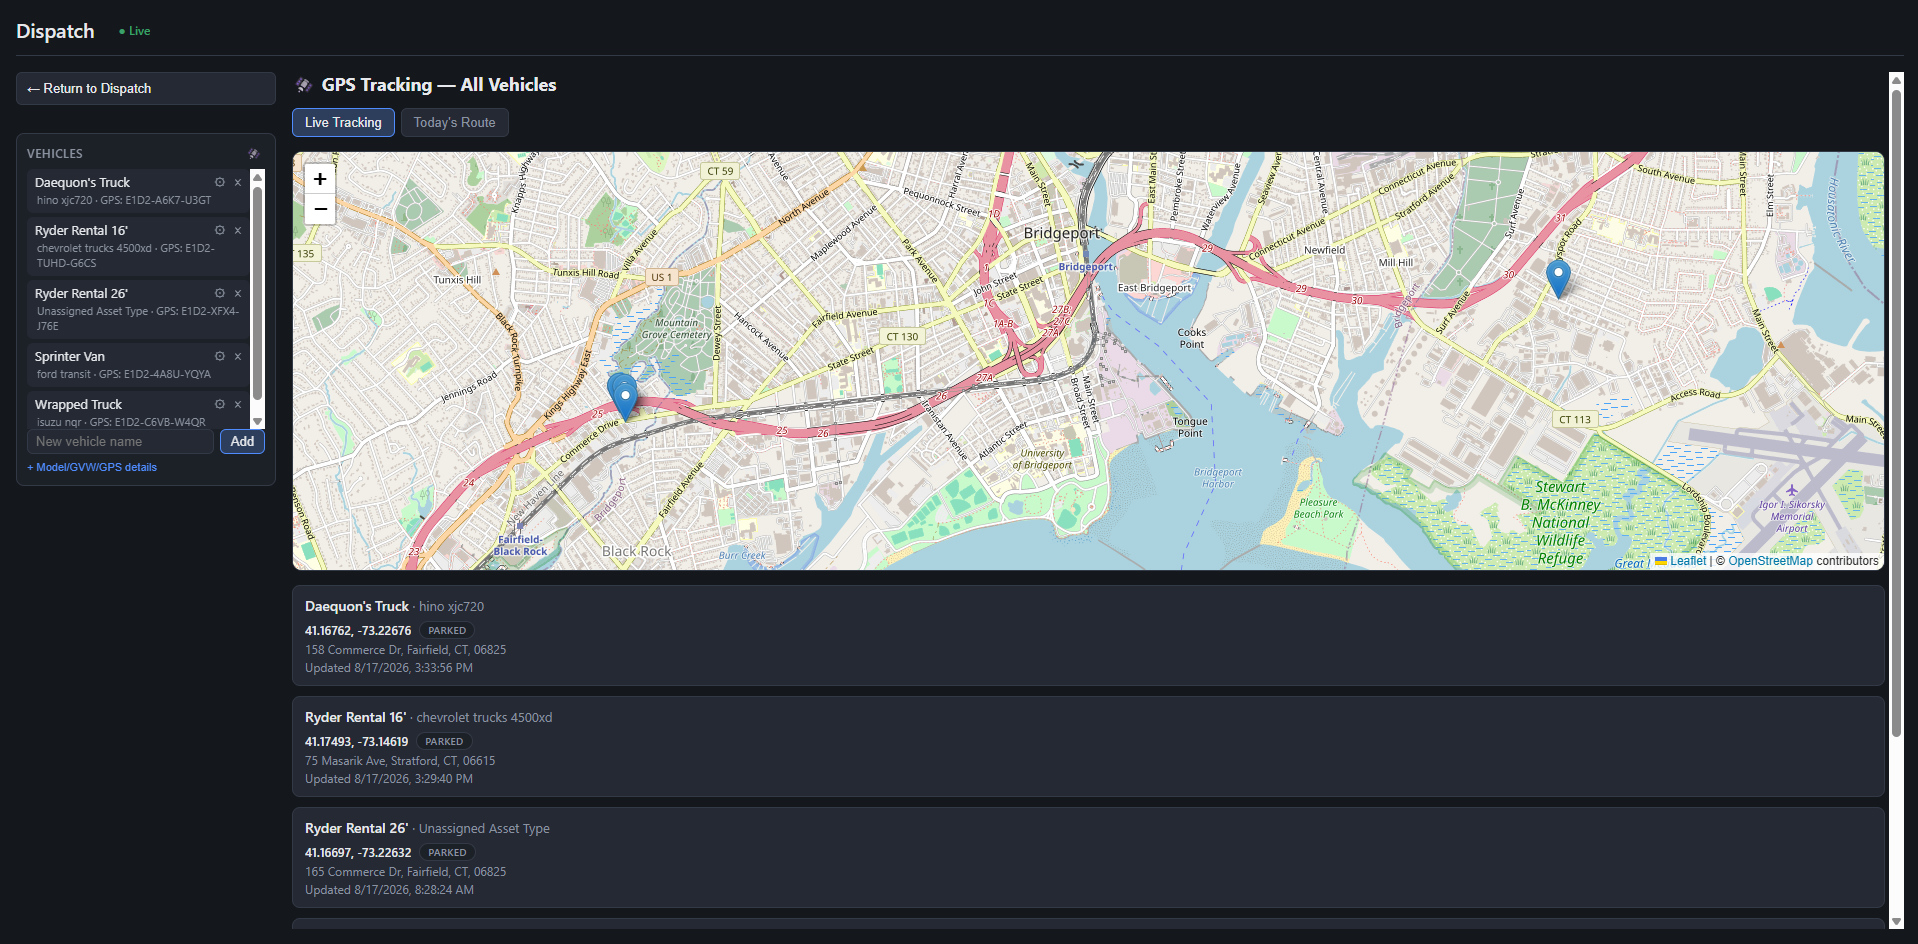
Task: Focus the New vehicle name field
Action: coord(120,441)
